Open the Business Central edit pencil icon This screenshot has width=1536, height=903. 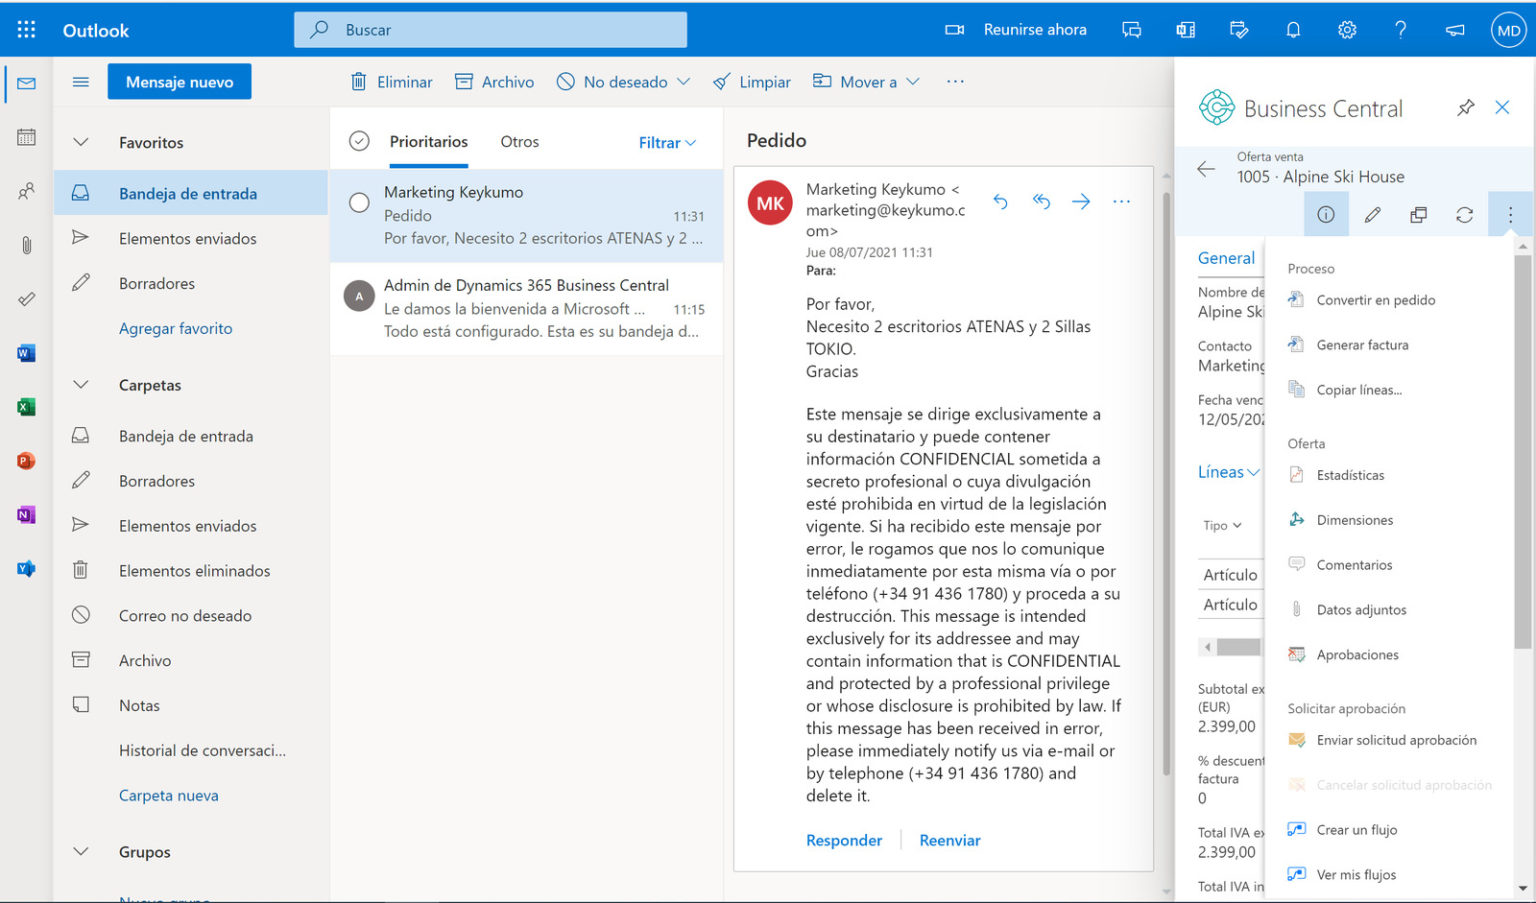pyautogui.click(x=1372, y=214)
